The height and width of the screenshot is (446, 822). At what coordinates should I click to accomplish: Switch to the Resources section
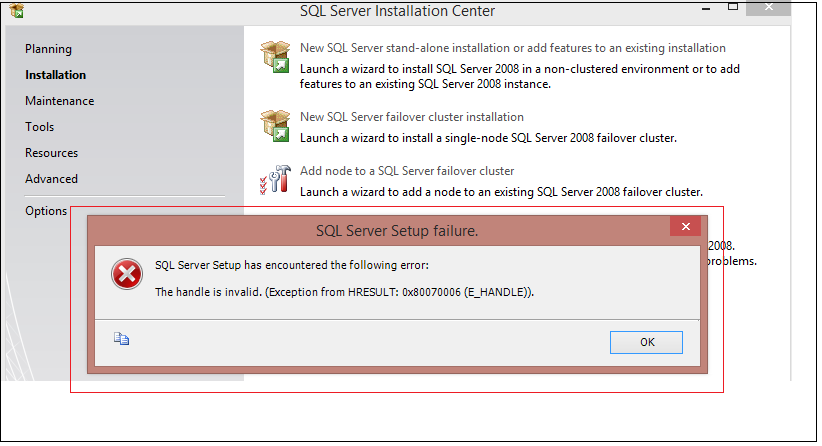[x=51, y=153]
